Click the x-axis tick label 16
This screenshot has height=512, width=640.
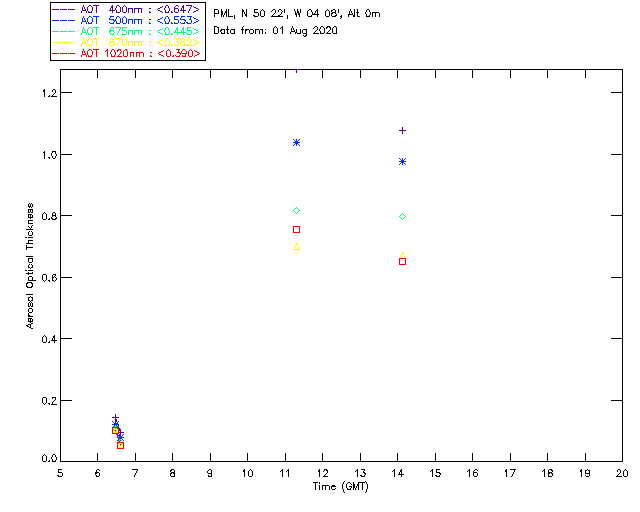tap(472, 473)
